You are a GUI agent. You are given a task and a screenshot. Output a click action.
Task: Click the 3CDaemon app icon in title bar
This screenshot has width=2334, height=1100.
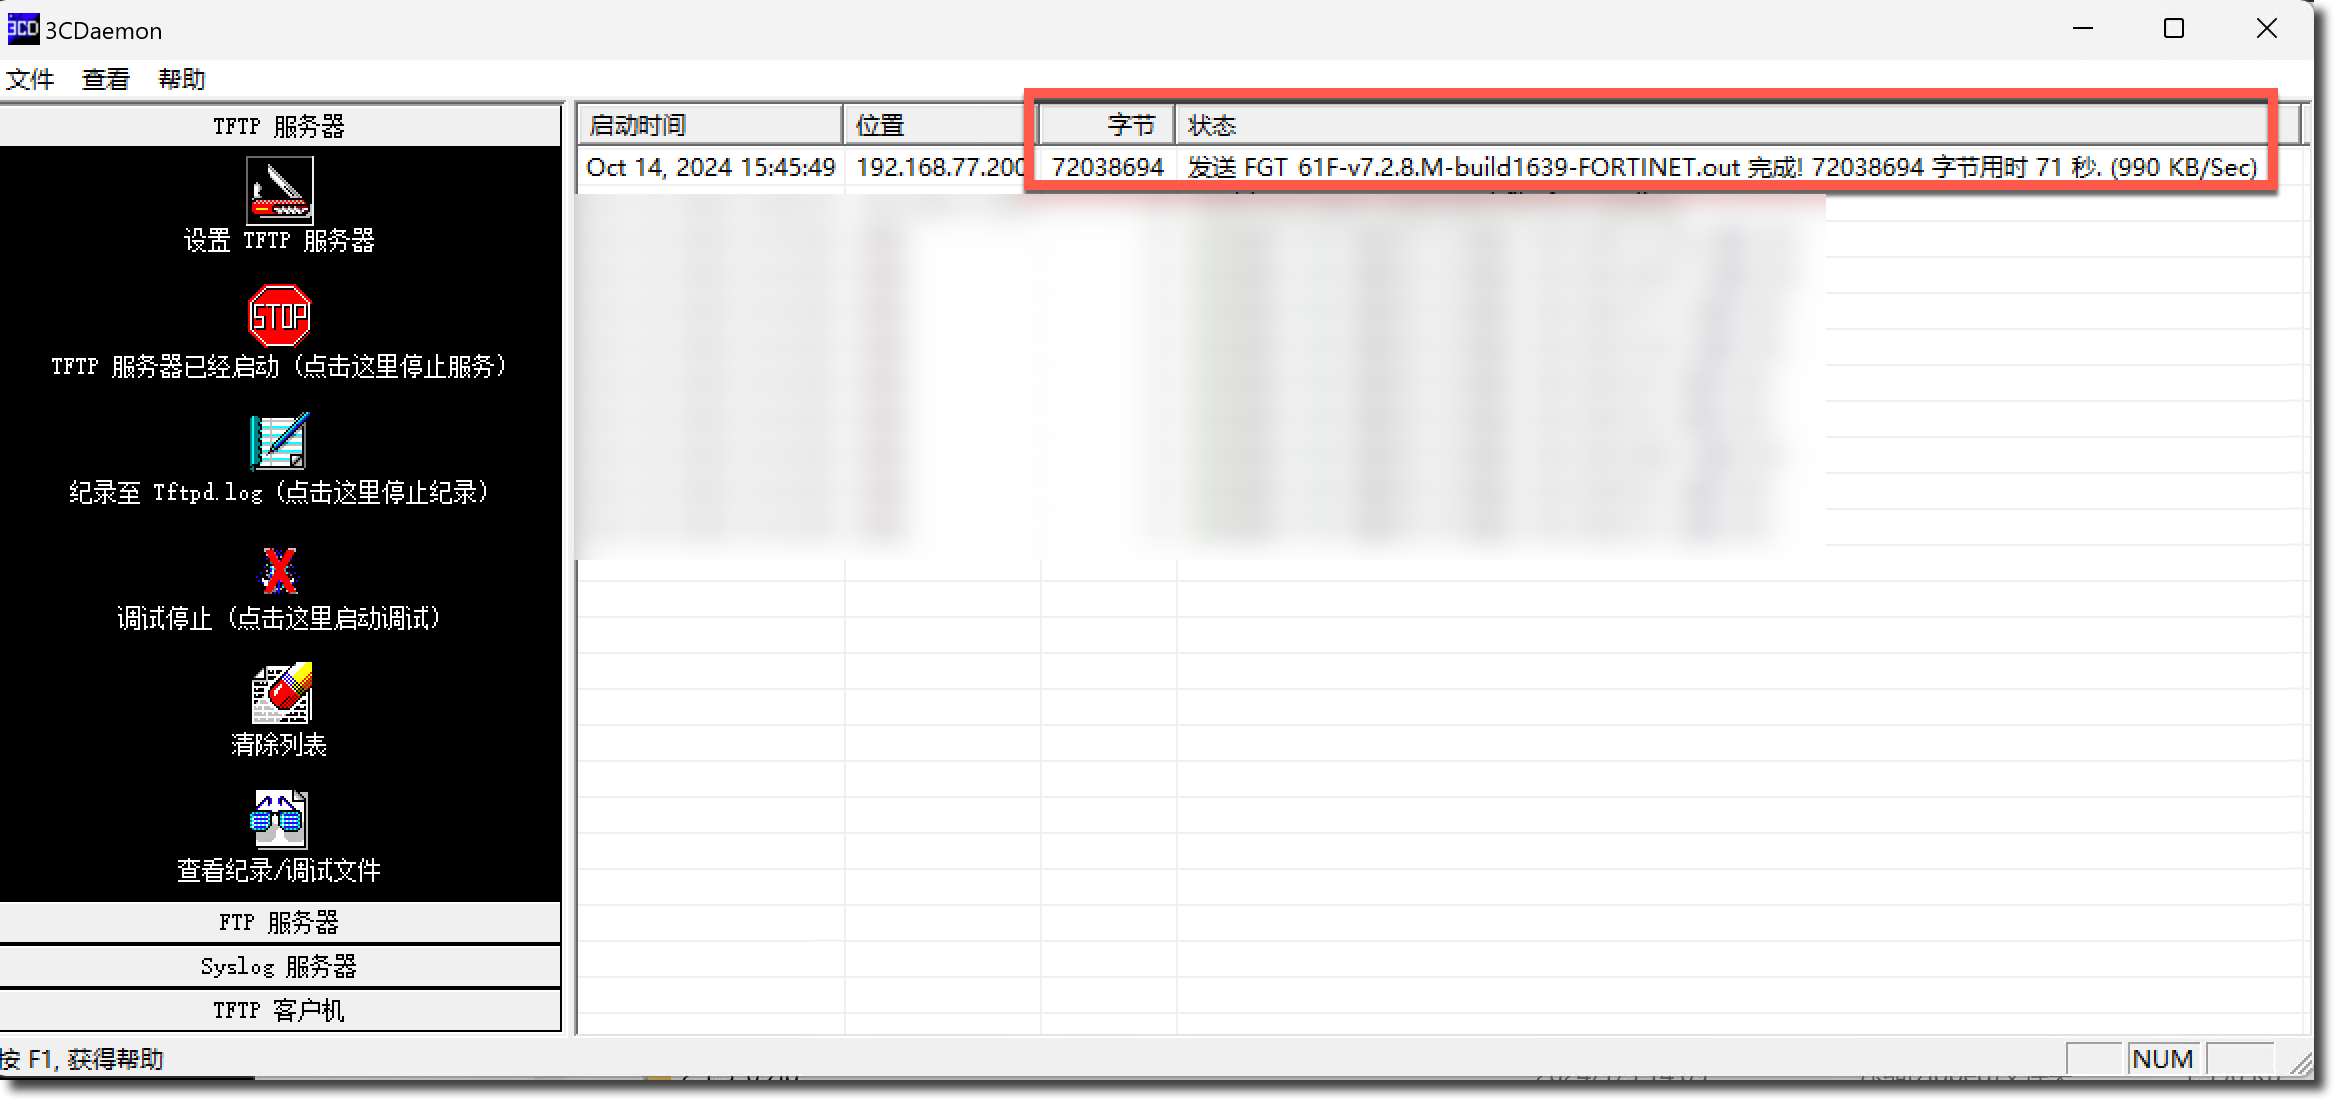(x=23, y=29)
